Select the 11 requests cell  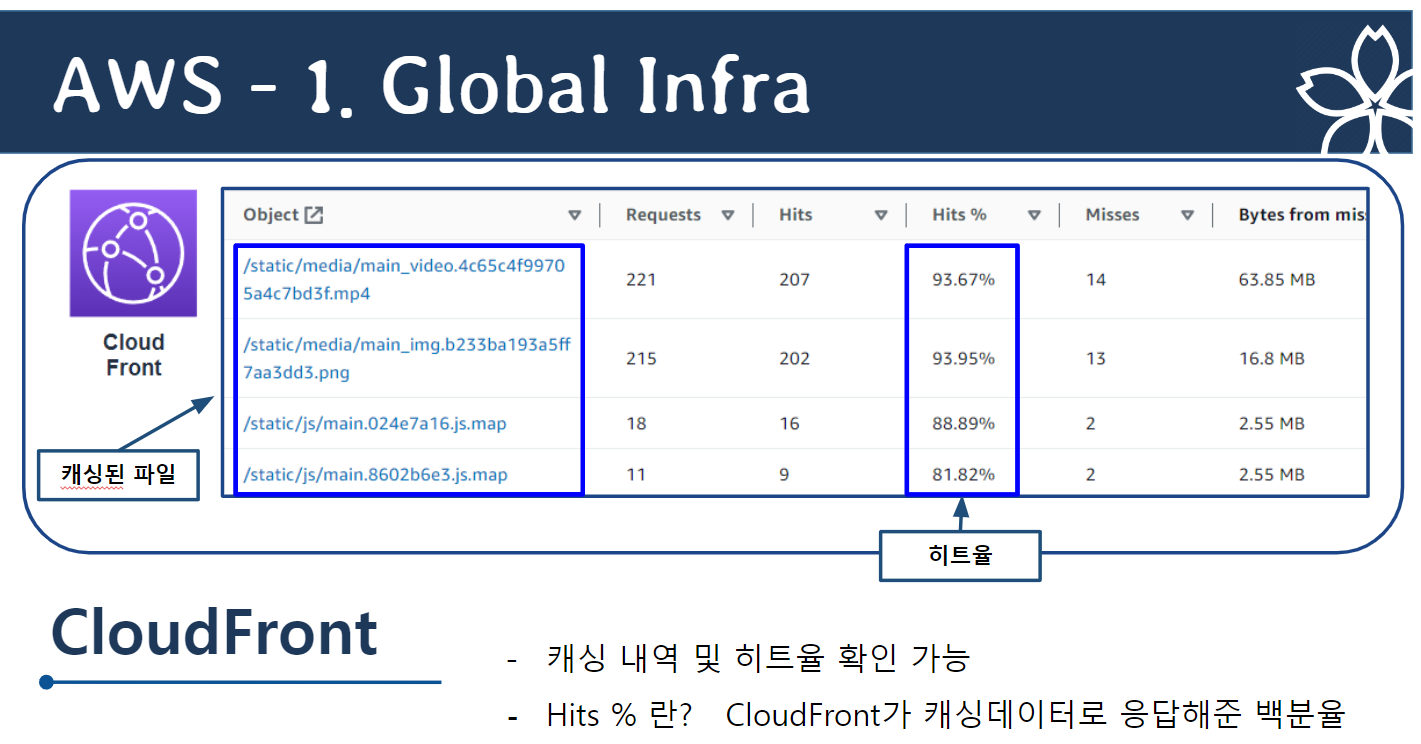[x=636, y=475]
